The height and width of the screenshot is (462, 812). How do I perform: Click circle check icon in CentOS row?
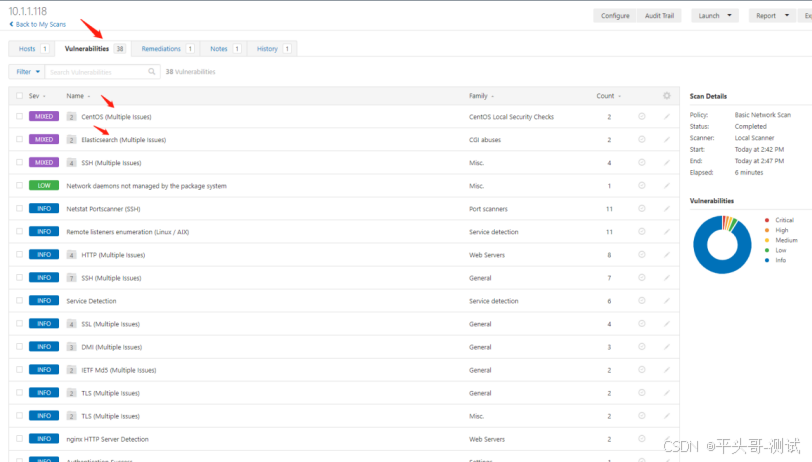(642, 117)
